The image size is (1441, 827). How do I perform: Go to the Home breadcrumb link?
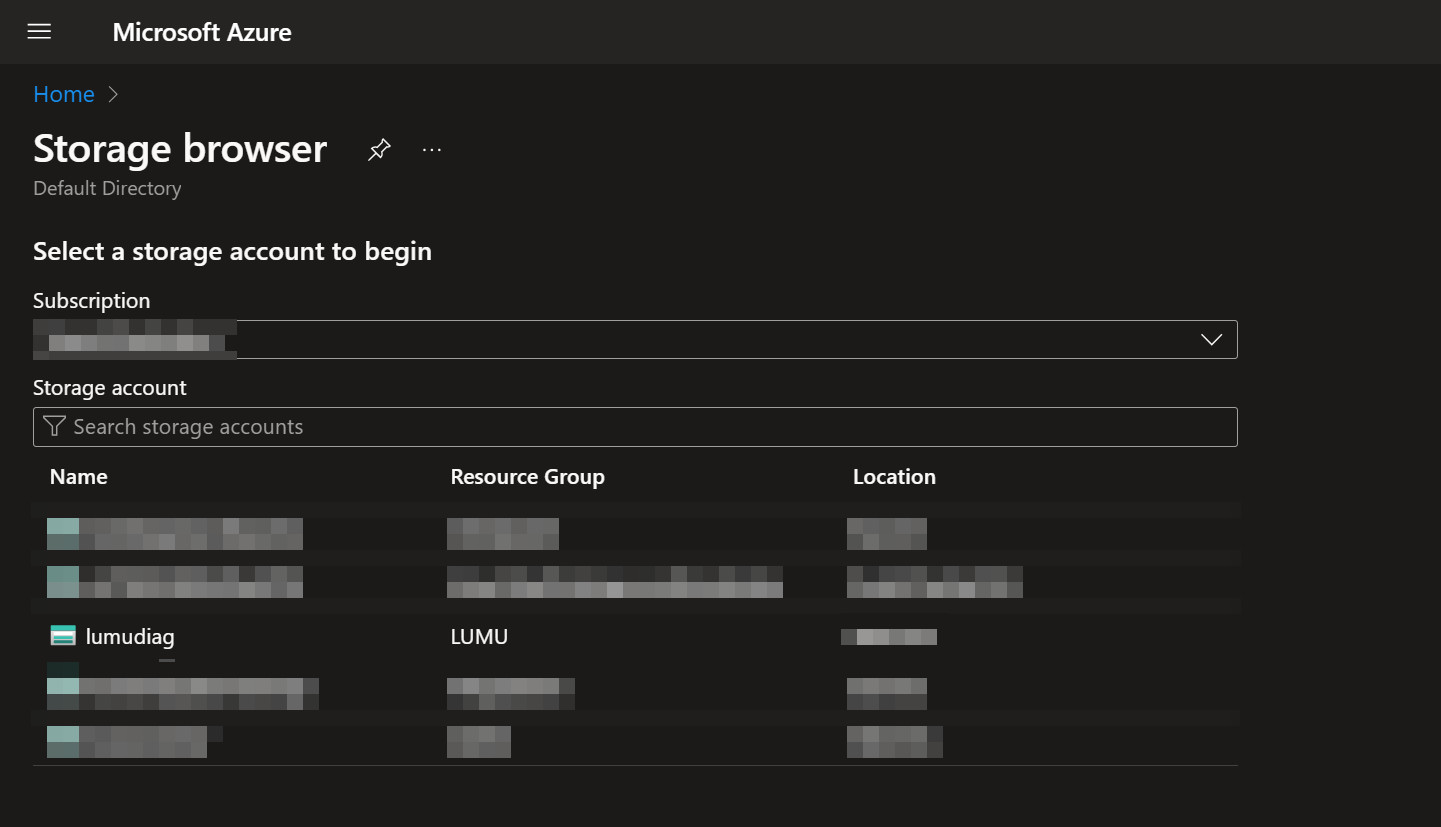[x=64, y=94]
